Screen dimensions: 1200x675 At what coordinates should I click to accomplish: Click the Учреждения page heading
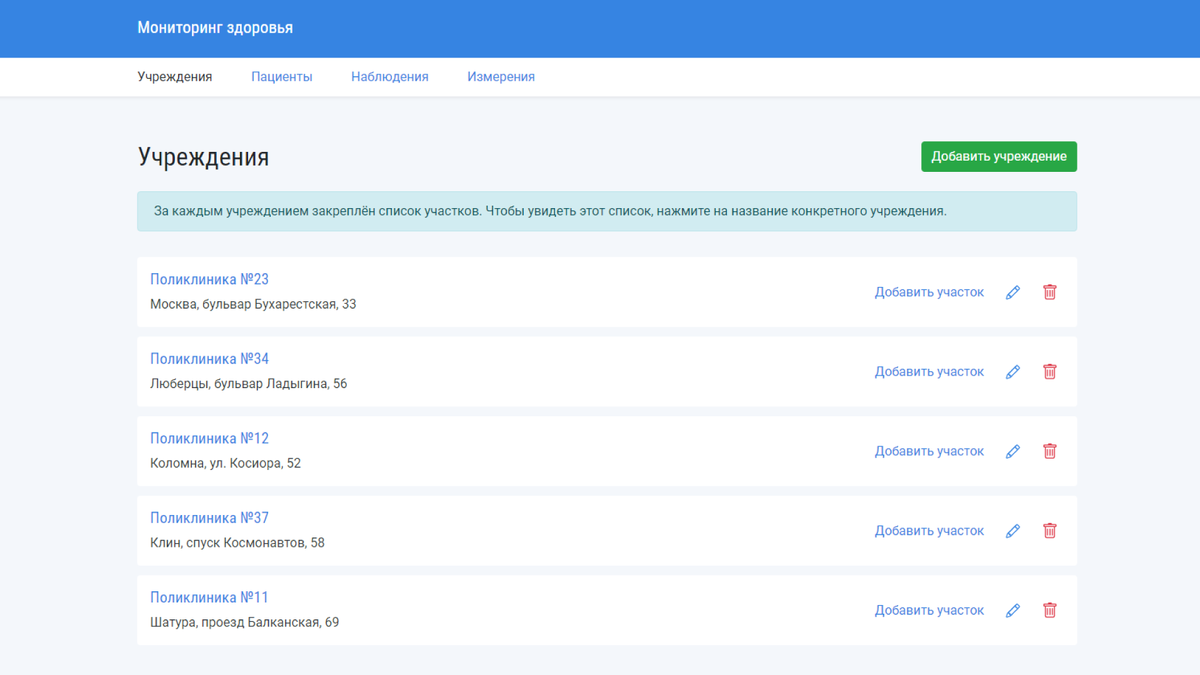(x=203, y=157)
